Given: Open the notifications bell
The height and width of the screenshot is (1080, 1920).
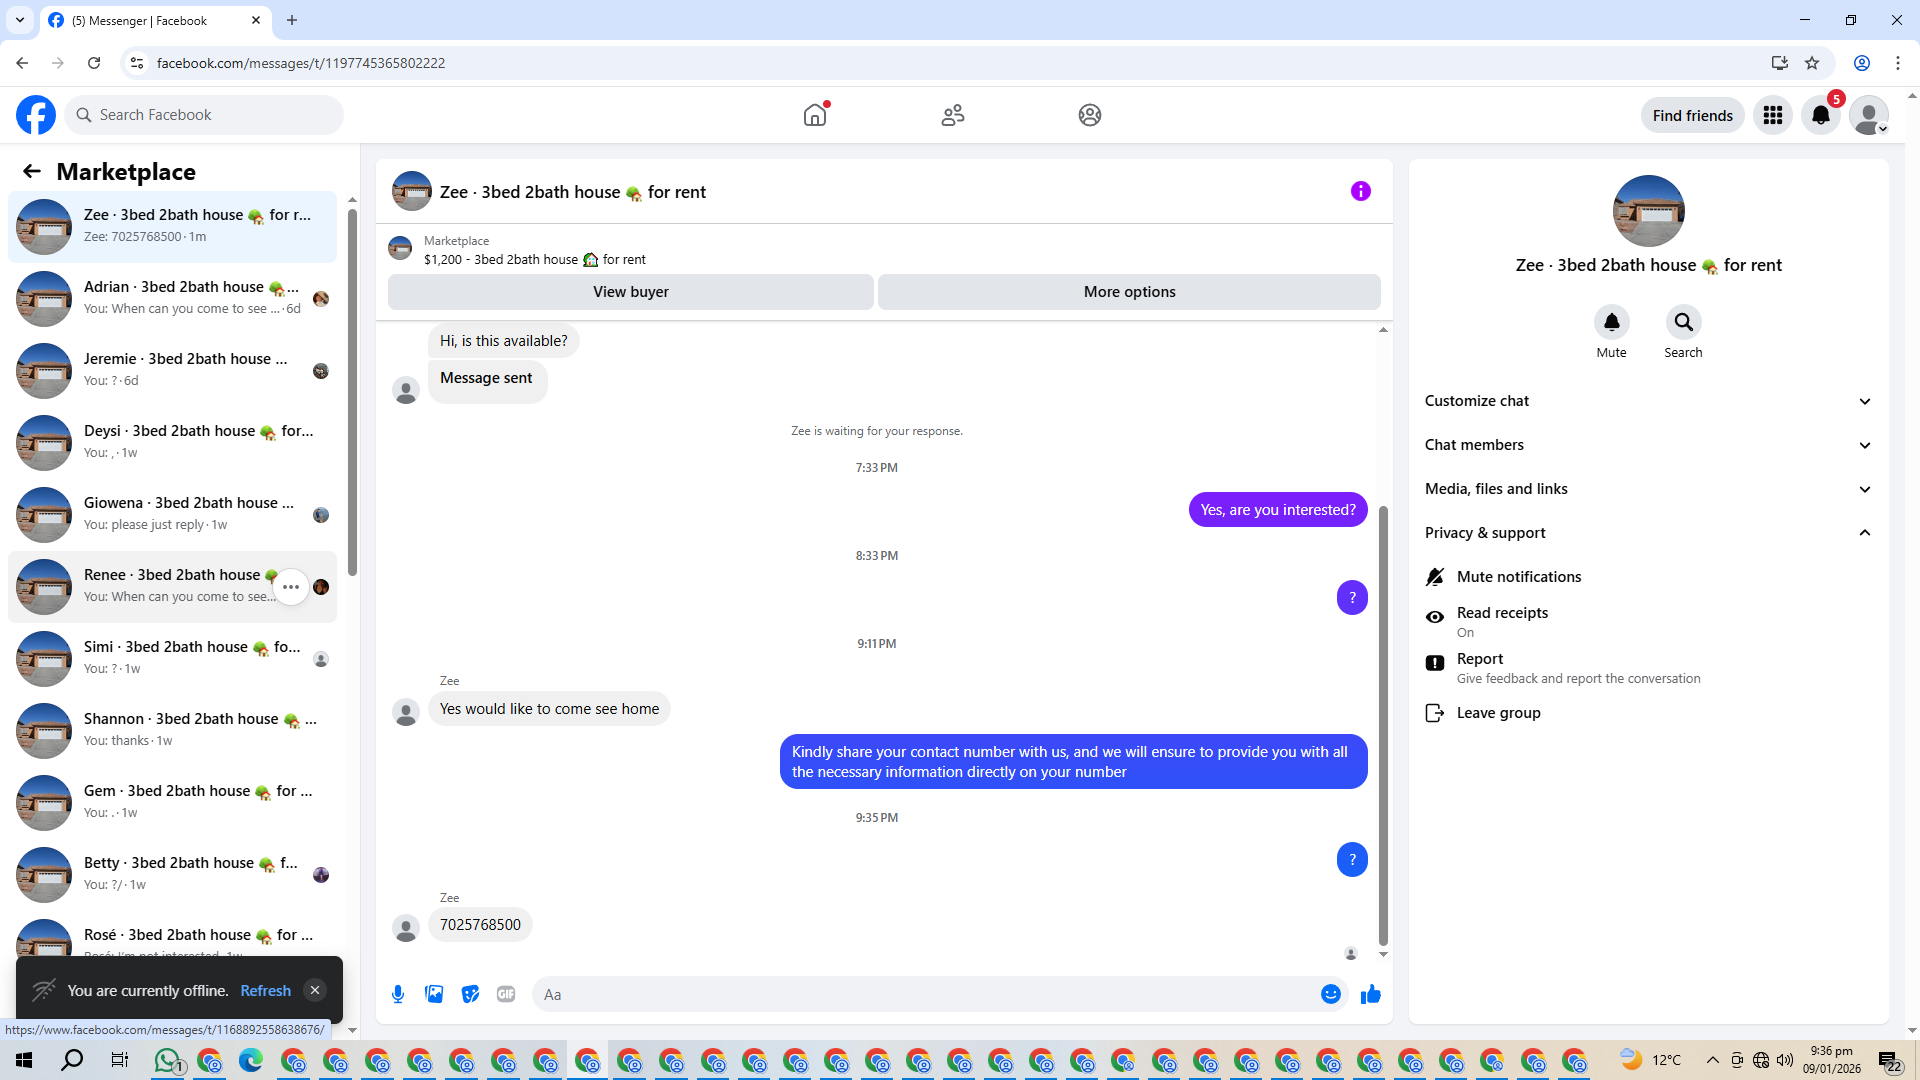Looking at the screenshot, I should (x=1820, y=115).
